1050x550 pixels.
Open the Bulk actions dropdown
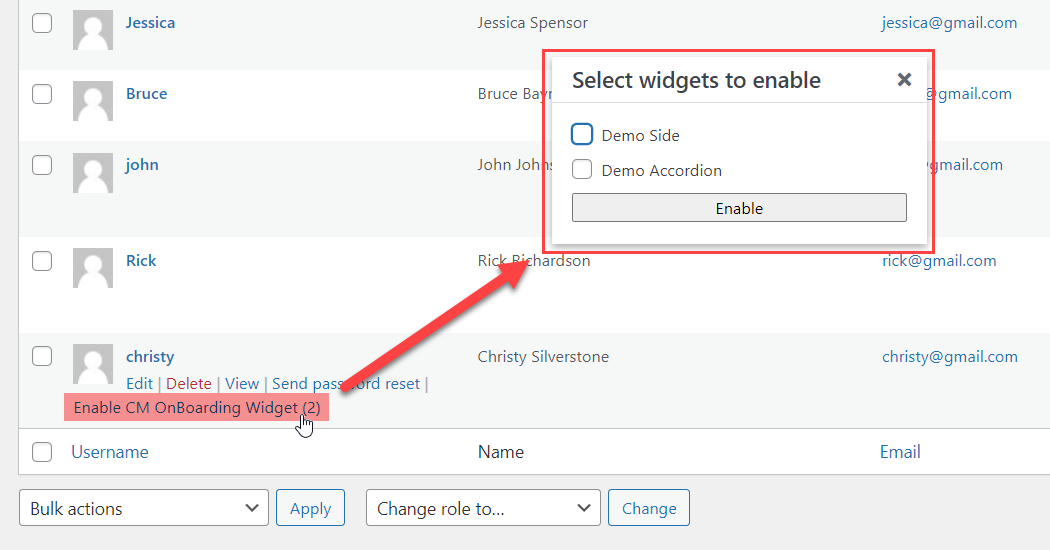click(144, 508)
